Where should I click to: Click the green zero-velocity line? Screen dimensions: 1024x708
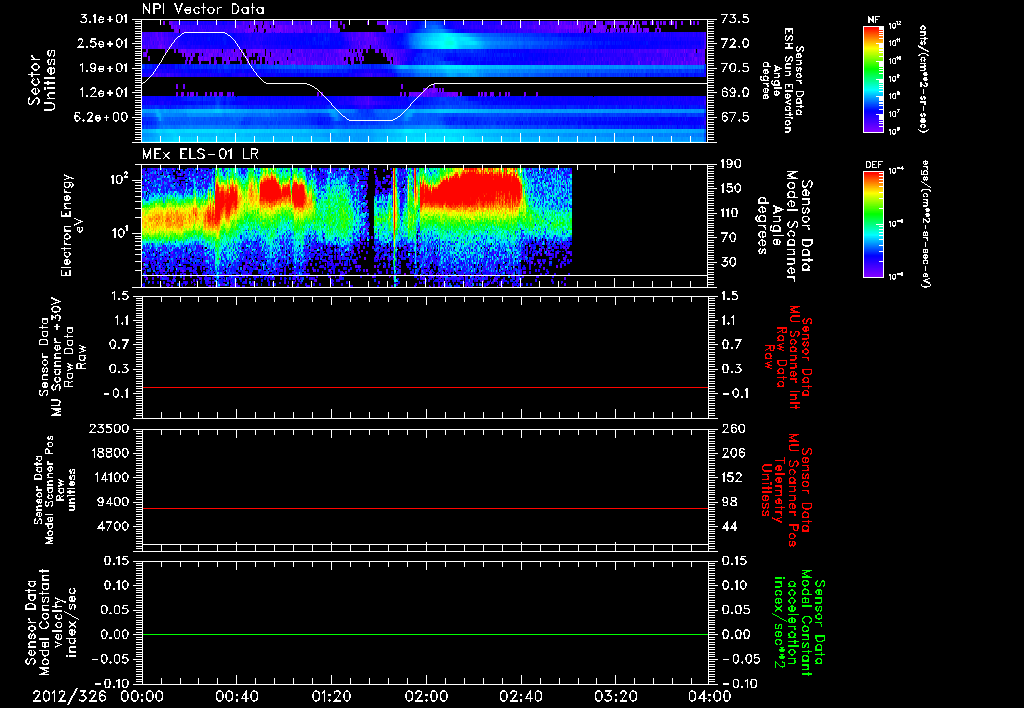coord(424,634)
